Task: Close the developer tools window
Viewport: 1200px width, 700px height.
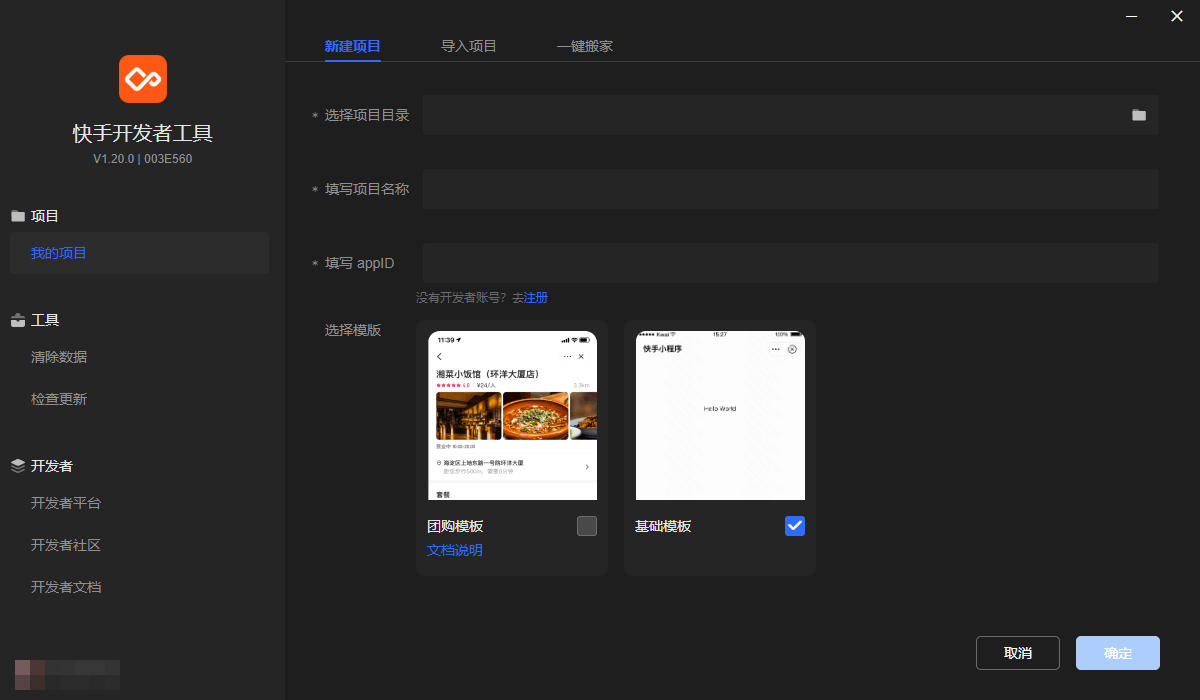Action: pyautogui.click(x=1176, y=16)
